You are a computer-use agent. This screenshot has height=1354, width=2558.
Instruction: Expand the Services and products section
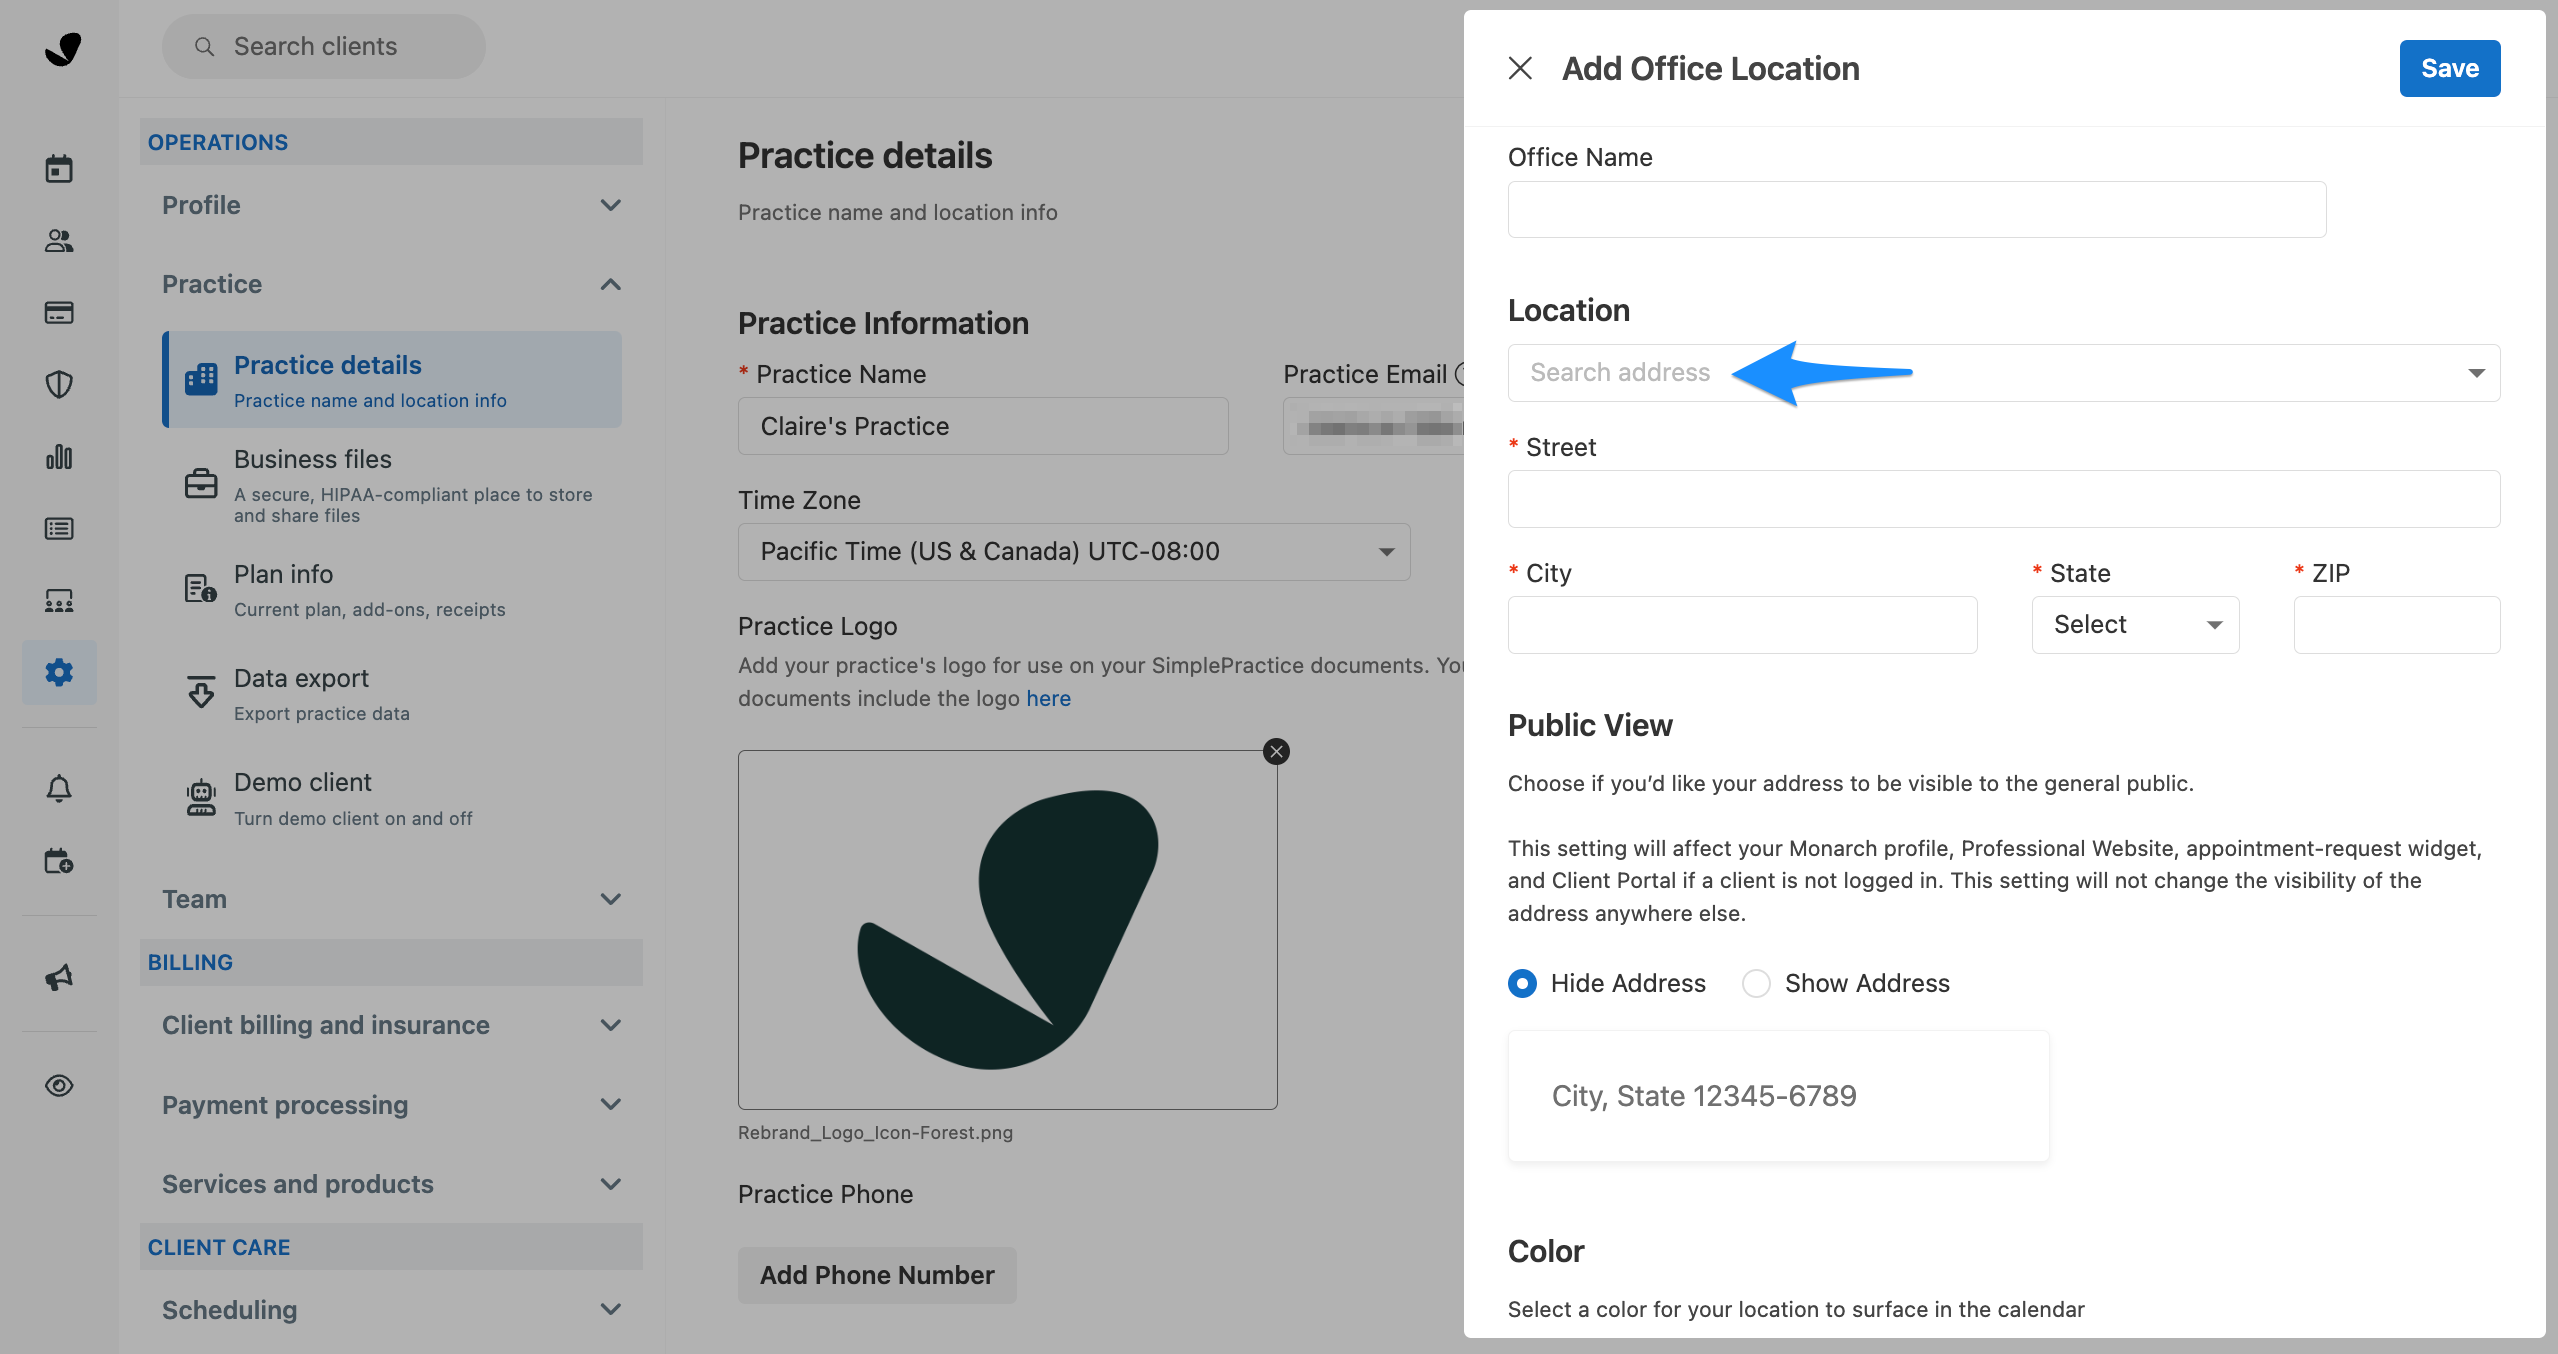391,1184
